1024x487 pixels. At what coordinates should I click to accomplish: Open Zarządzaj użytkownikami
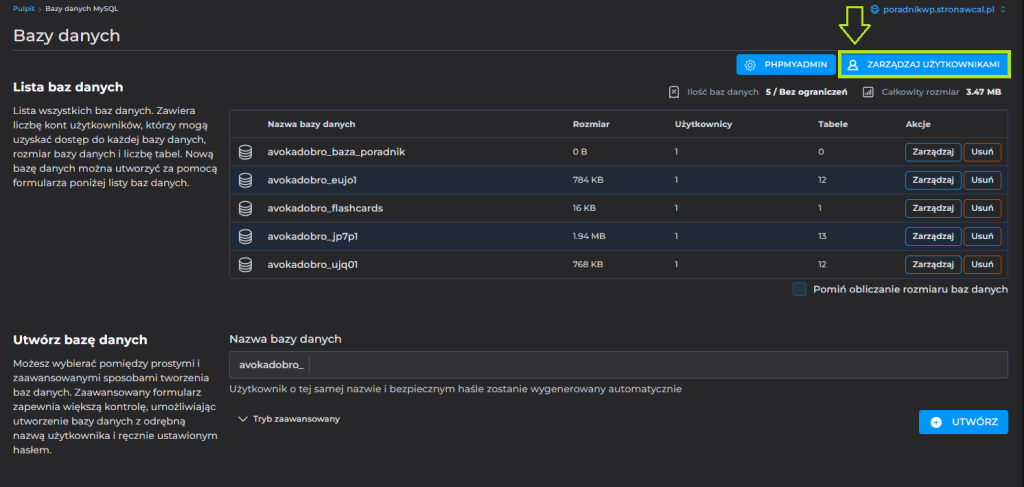tap(923, 64)
